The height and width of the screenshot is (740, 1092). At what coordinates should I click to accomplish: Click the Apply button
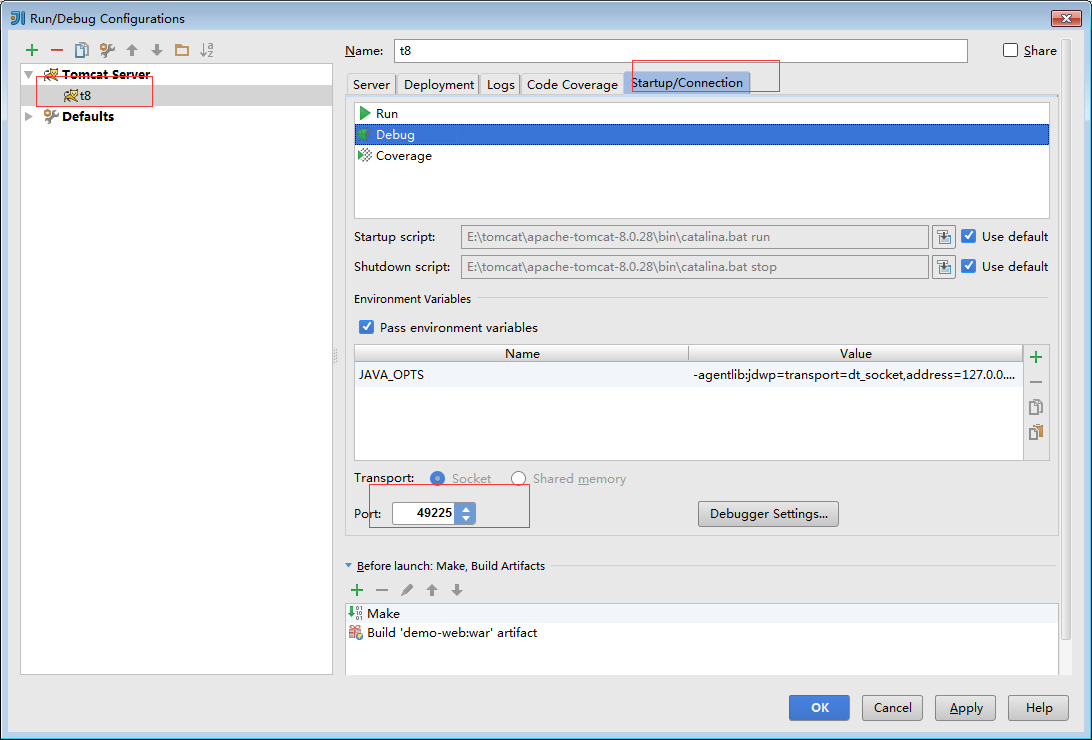coord(965,707)
